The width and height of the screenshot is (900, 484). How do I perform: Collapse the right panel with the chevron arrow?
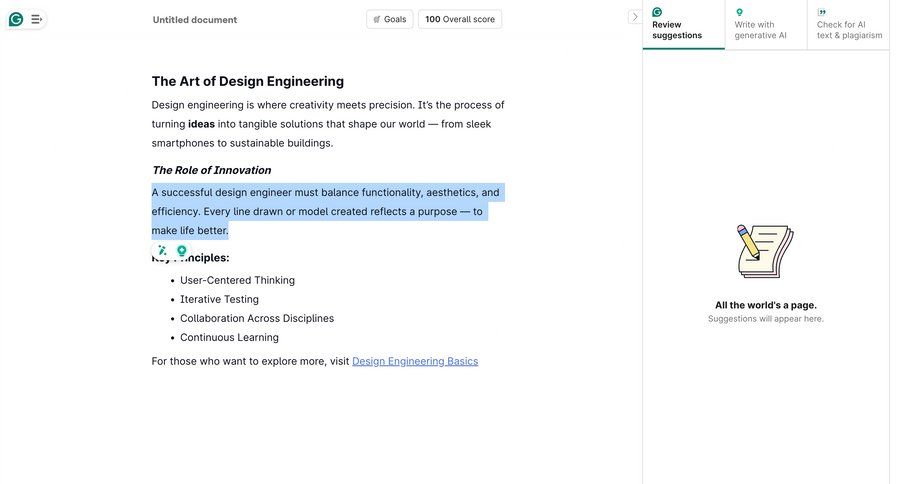[634, 17]
